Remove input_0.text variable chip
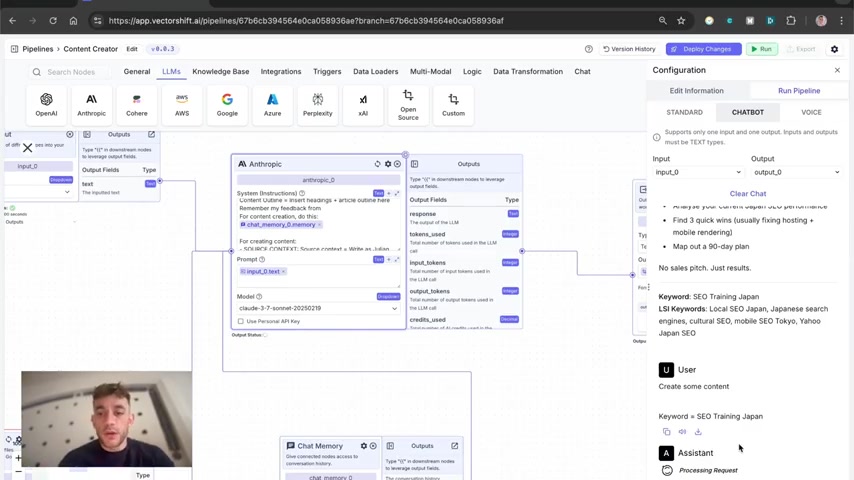Screen dimensions: 854x480 tap(284, 271)
